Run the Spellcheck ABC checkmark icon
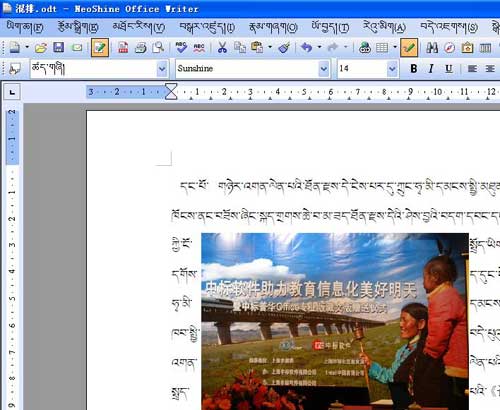 point(181,48)
